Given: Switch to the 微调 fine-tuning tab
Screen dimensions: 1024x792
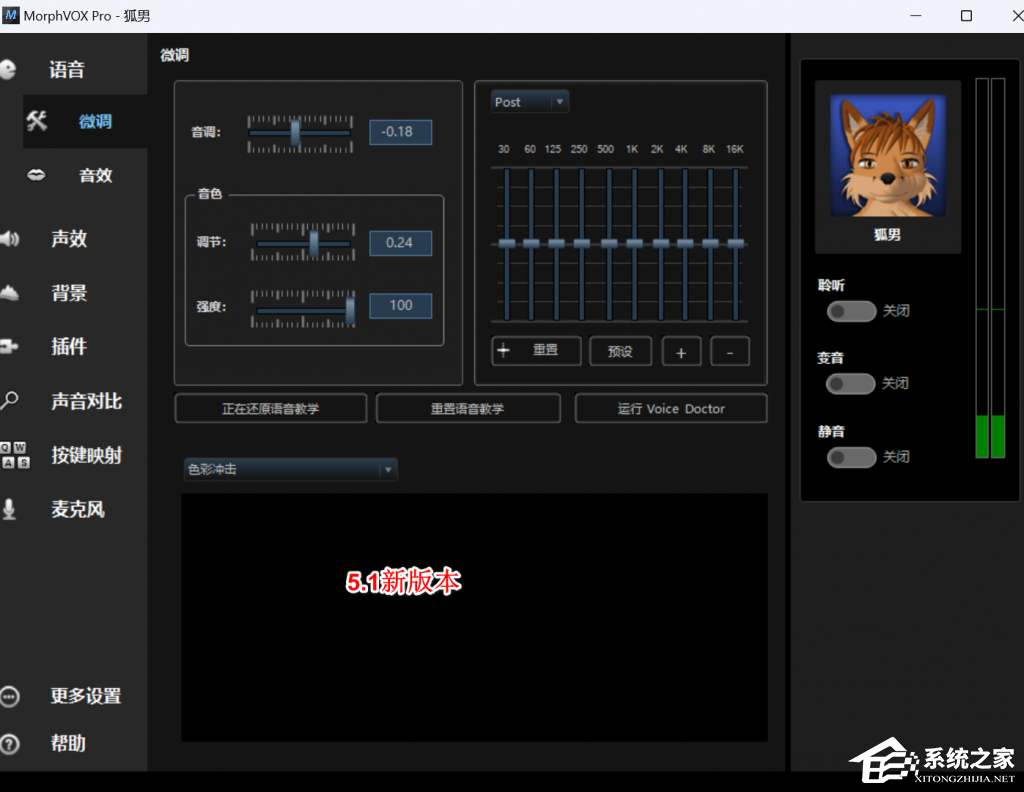Looking at the screenshot, I should coord(96,121).
